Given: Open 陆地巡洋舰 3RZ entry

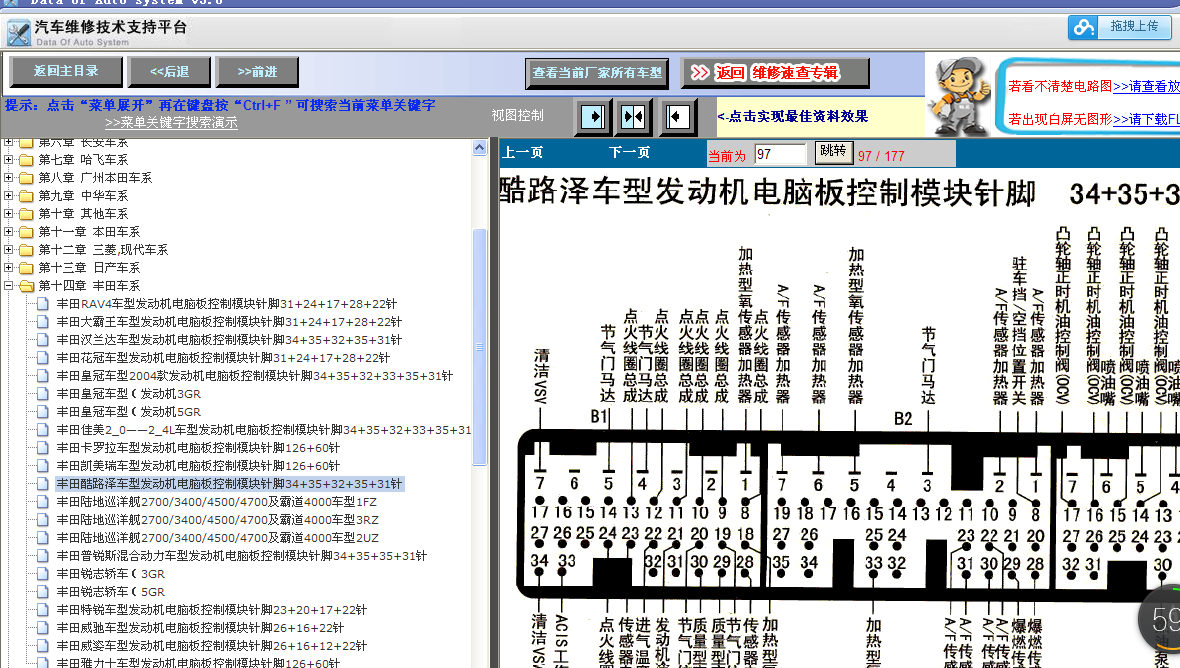Looking at the screenshot, I should (x=217, y=520).
